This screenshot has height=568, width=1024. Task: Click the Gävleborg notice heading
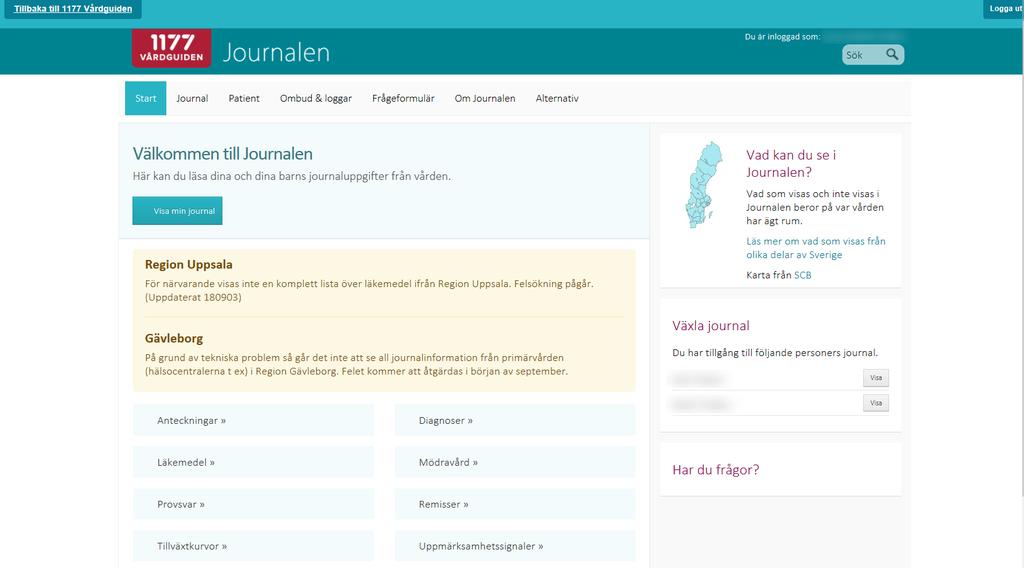(174, 338)
